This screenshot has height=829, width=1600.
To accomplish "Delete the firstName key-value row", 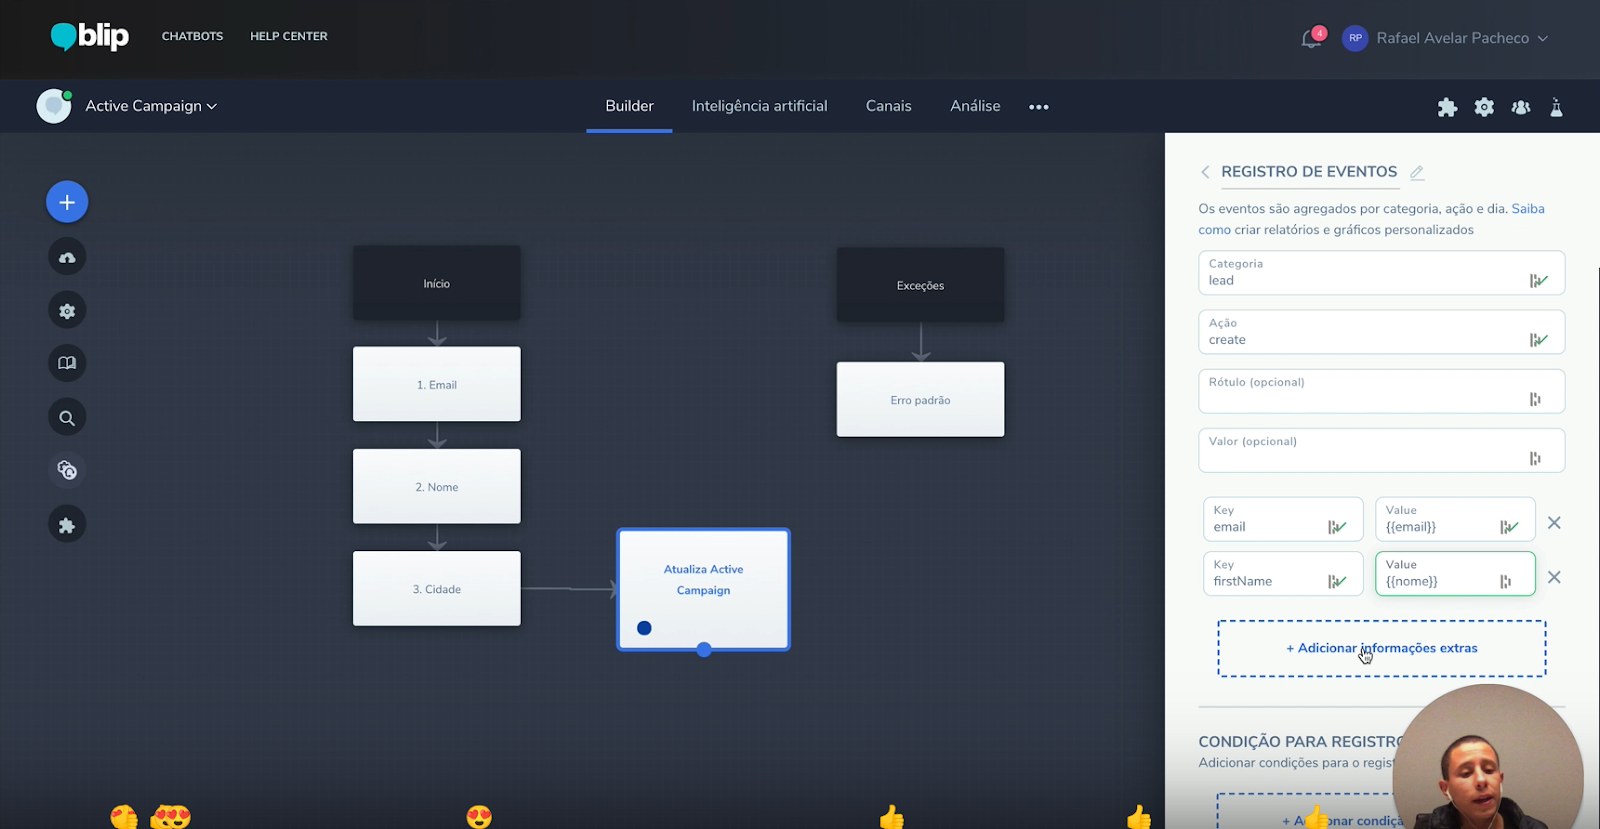I will pyautogui.click(x=1554, y=577).
